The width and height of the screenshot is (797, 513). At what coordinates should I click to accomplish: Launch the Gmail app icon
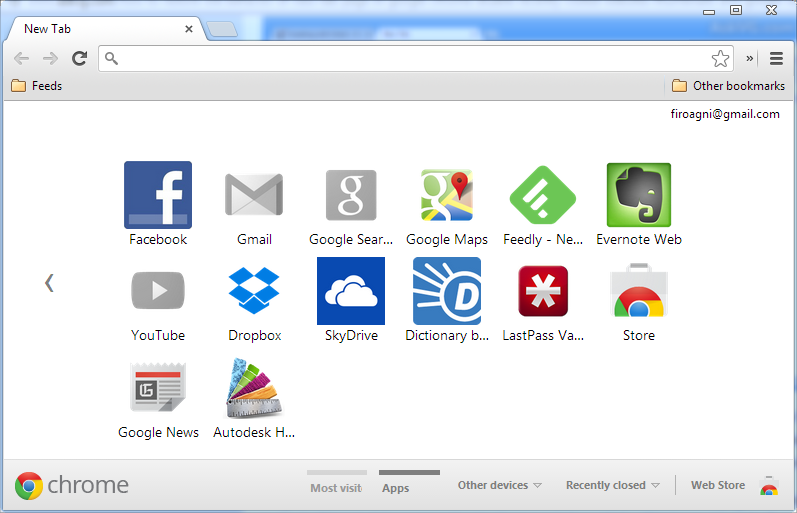(254, 195)
